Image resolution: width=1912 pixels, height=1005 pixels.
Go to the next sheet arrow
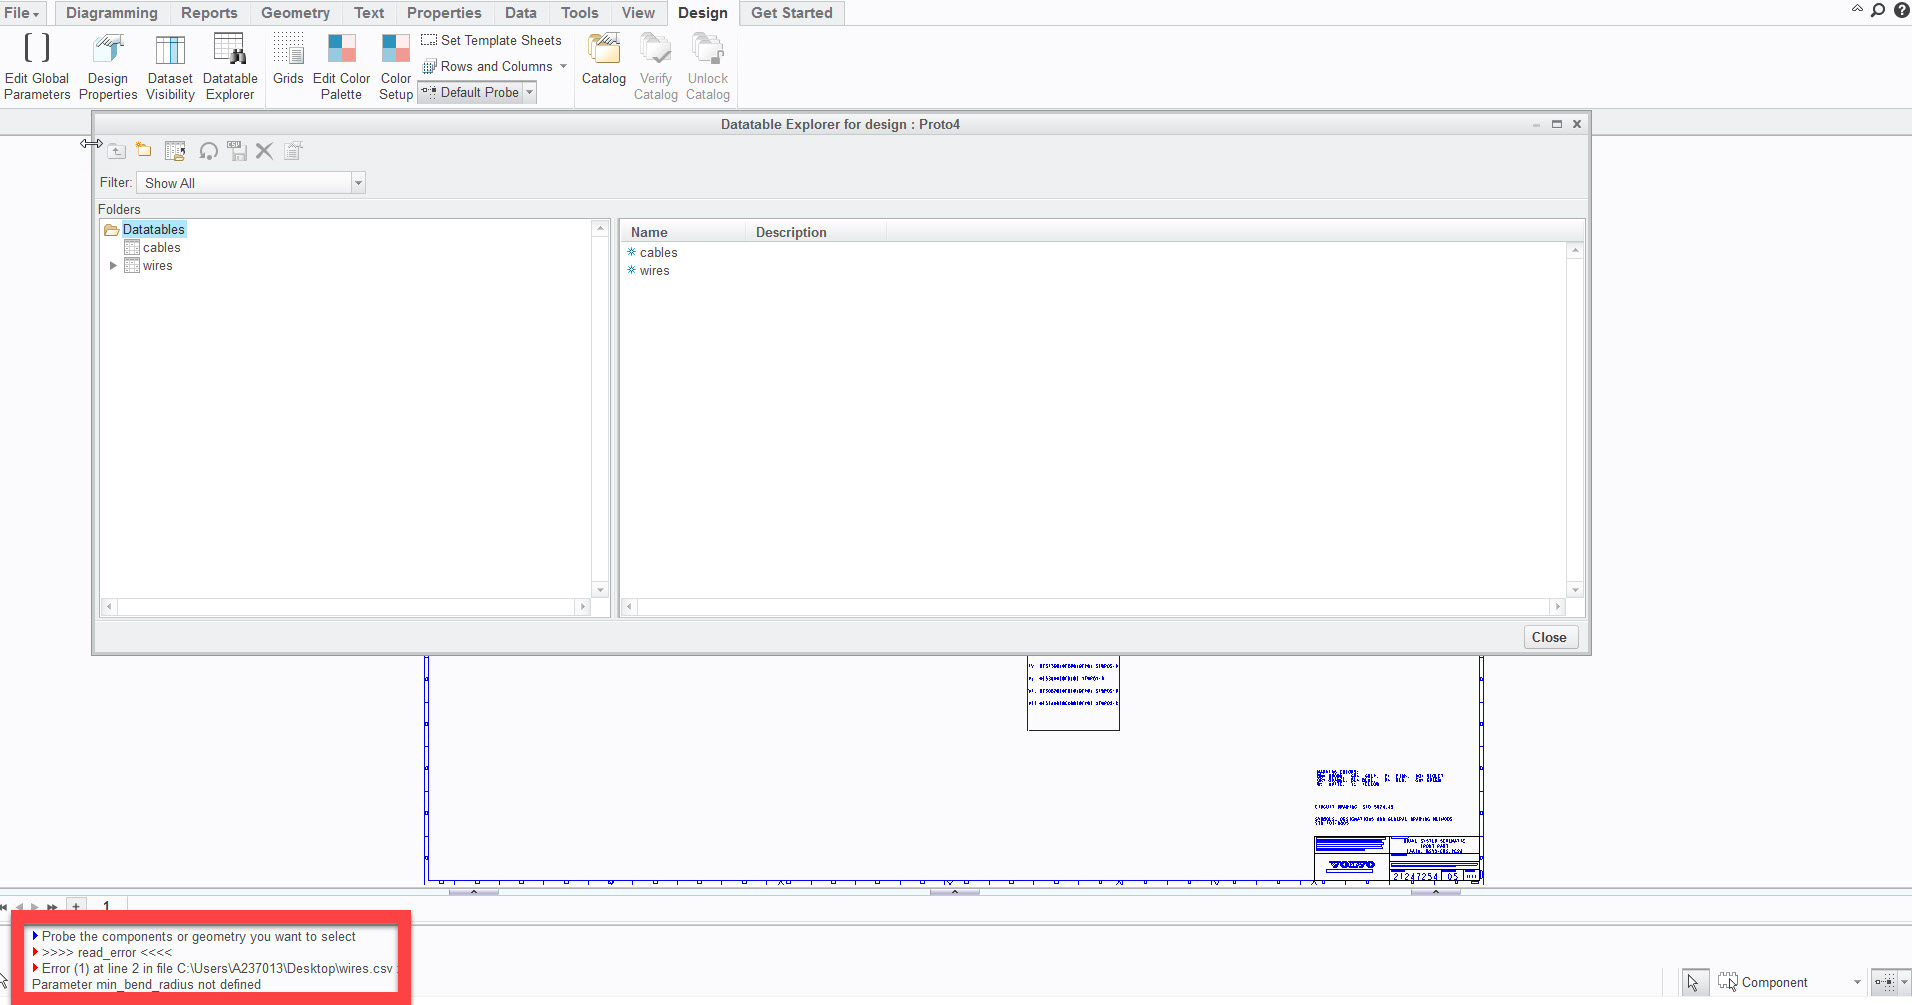pos(35,907)
